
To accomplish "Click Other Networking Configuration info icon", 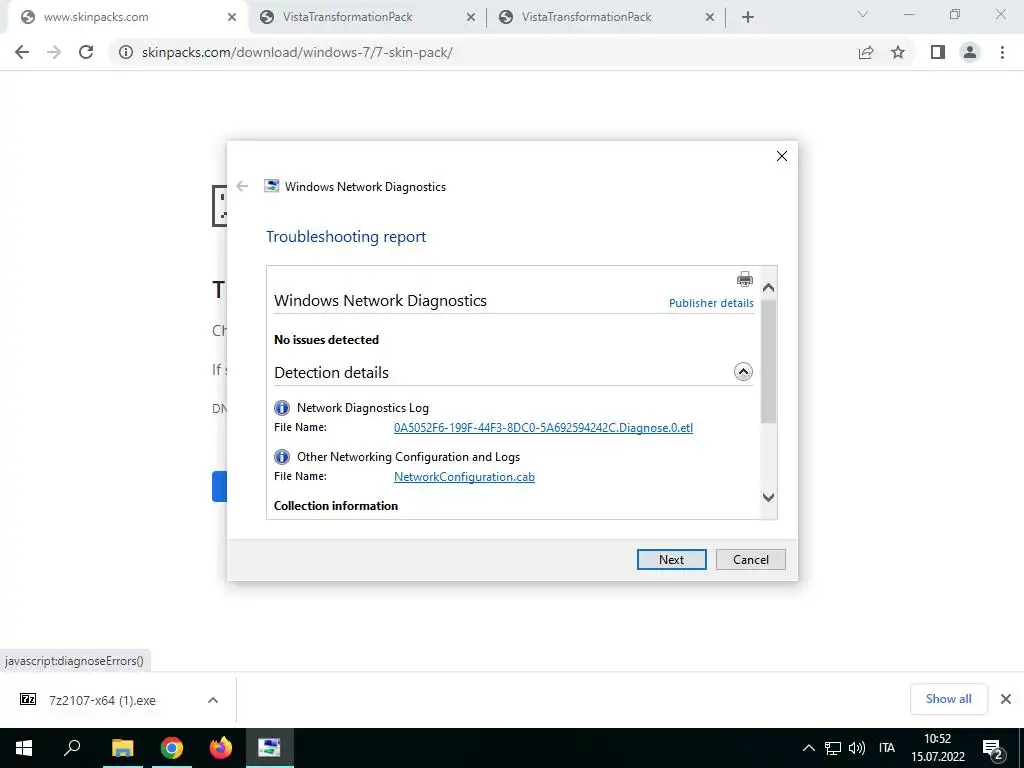I will tap(281, 456).
